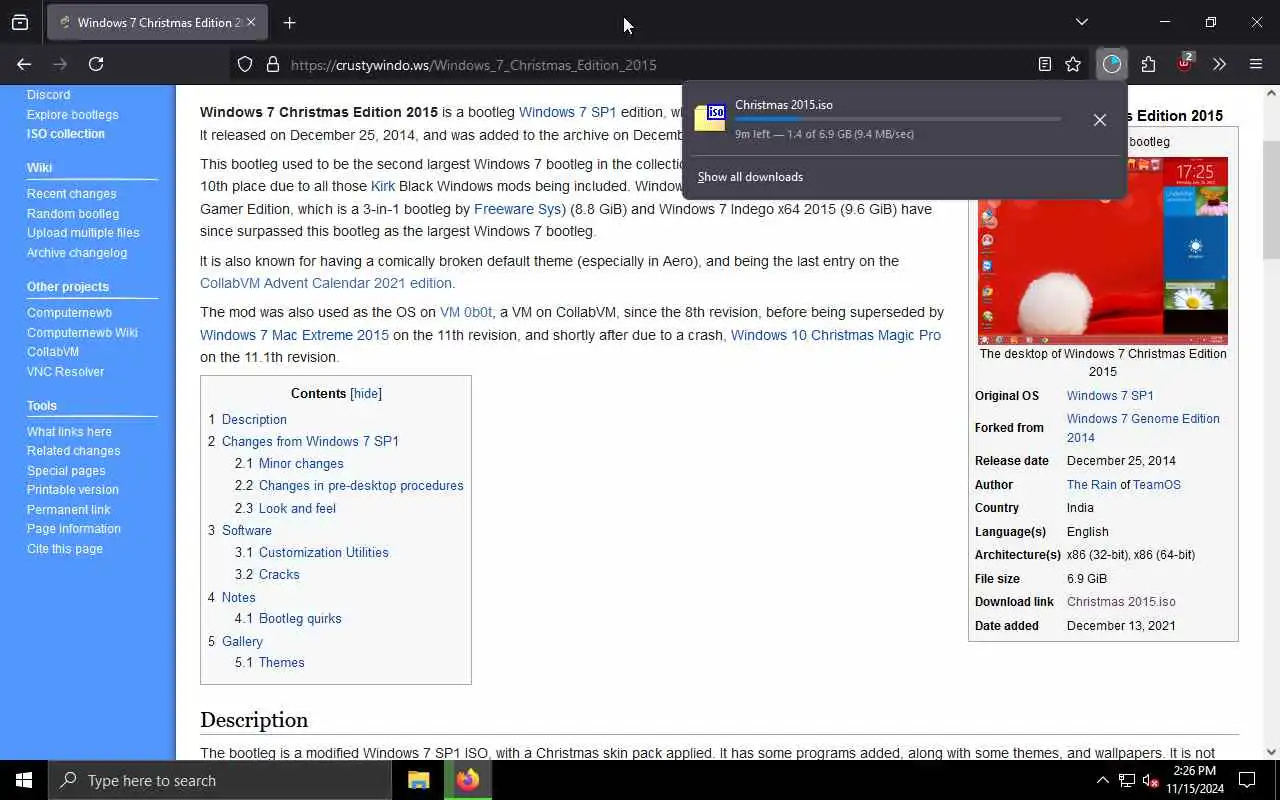Click Christmas 2015.iso infobox download link
The image size is (1280, 800).
click(1121, 602)
